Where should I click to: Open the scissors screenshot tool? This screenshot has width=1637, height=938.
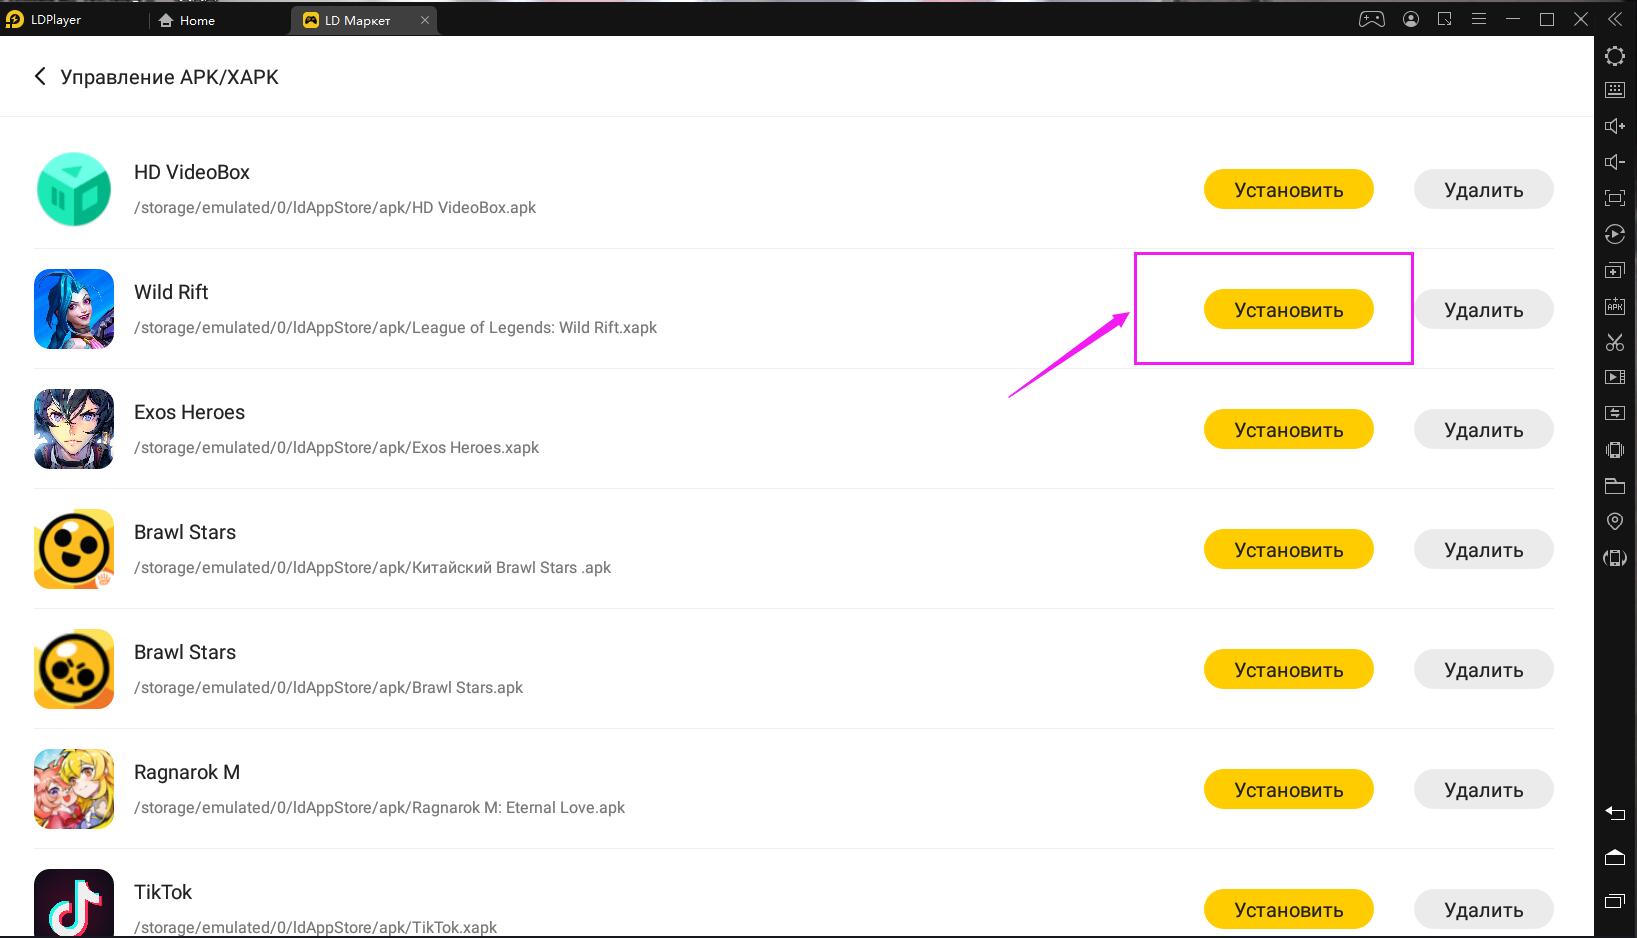[x=1614, y=342]
